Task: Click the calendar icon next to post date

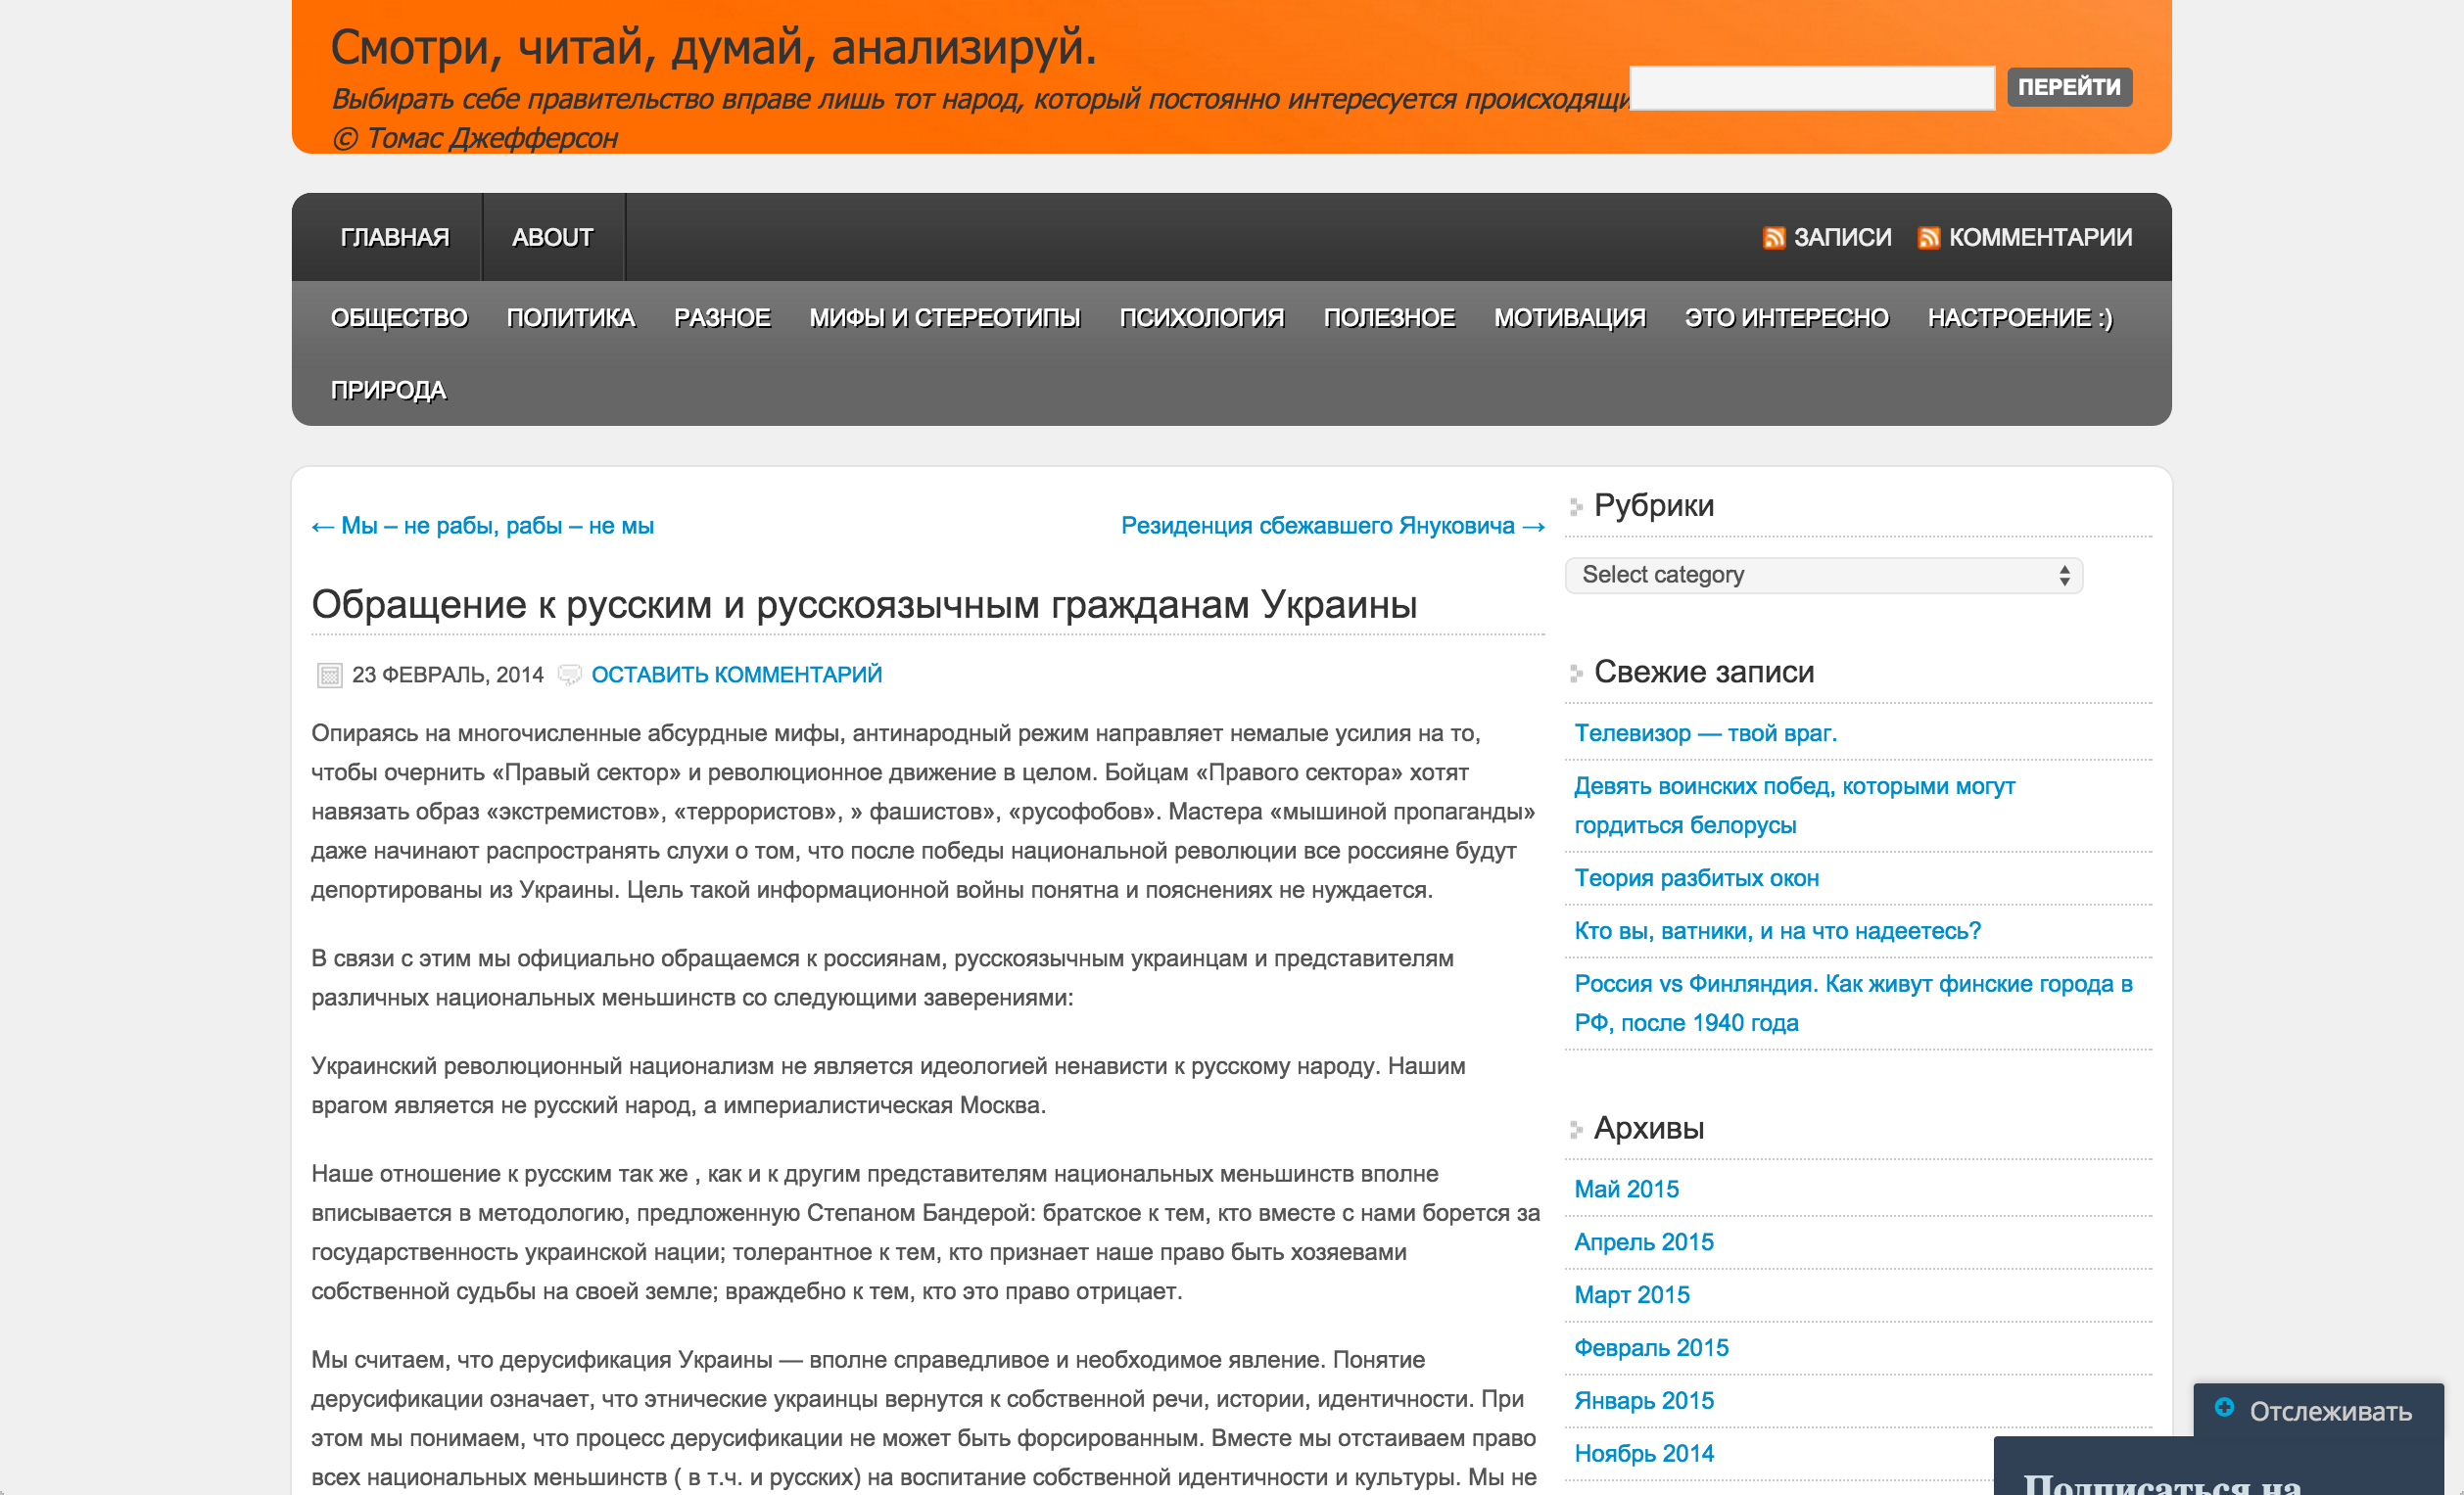Action: tap(329, 675)
